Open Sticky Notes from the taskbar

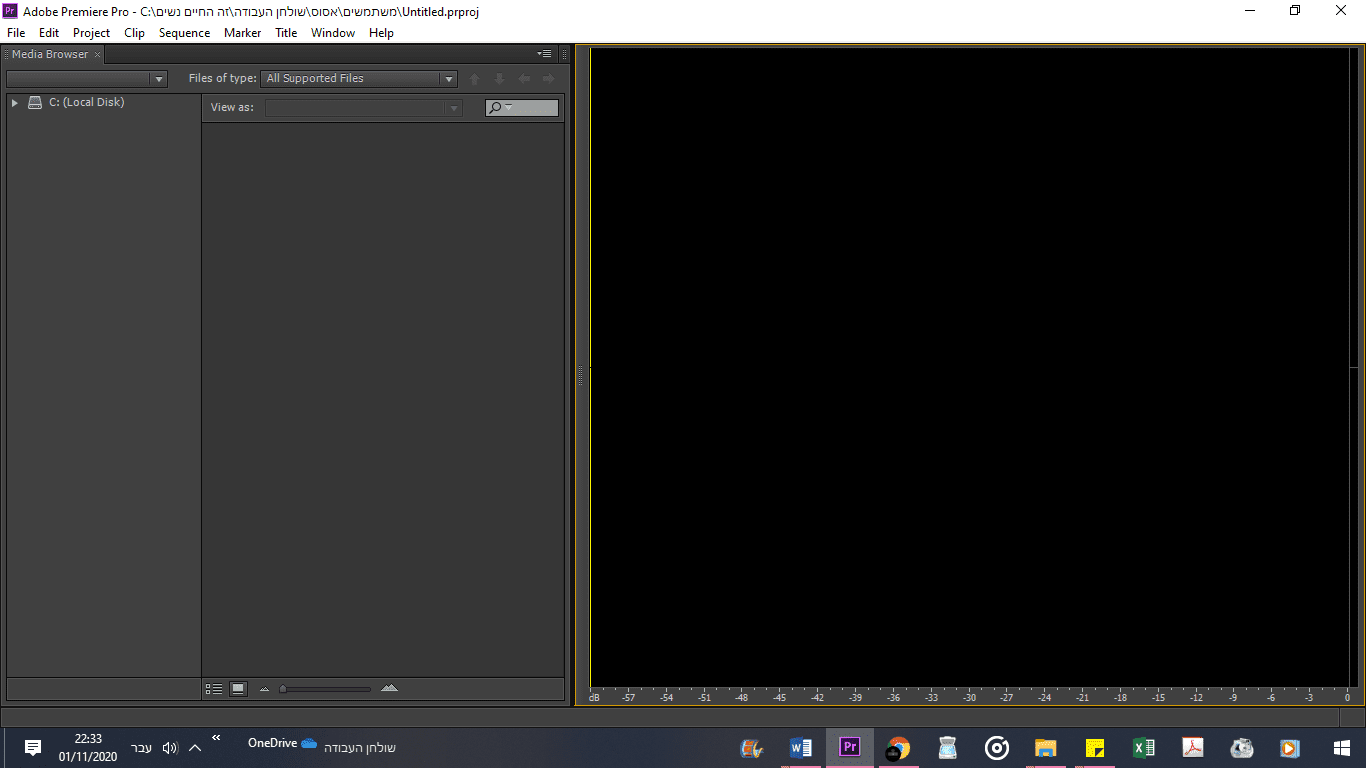(1094, 748)
